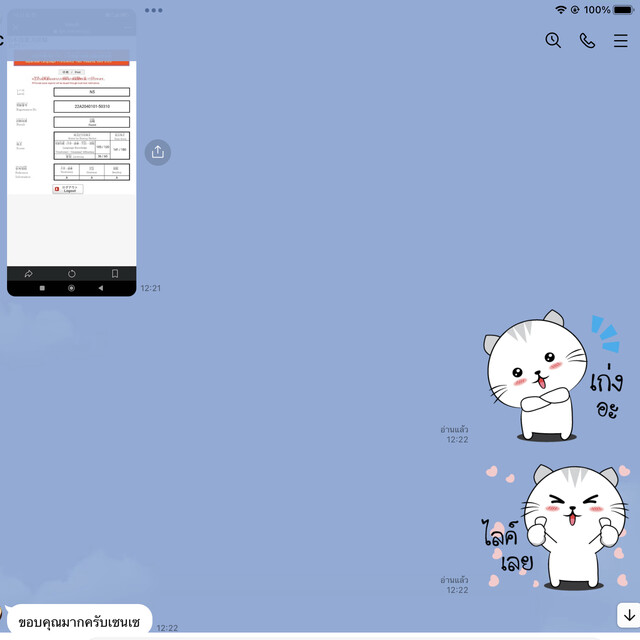Tap the N5 level field in screenshot
The width and height of the screenshot is (640, 640).
click(x=91, y=92)
